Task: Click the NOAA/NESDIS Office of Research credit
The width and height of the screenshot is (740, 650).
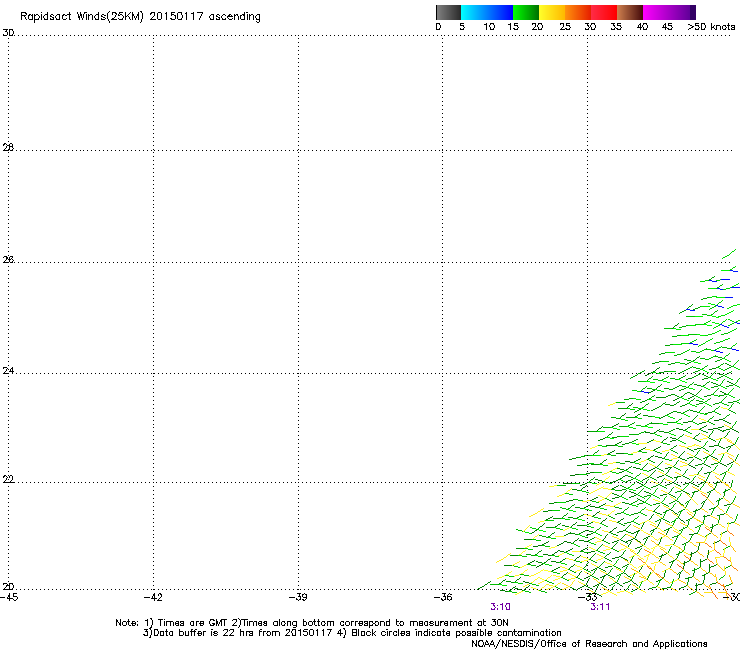Action: coord(589,644)
